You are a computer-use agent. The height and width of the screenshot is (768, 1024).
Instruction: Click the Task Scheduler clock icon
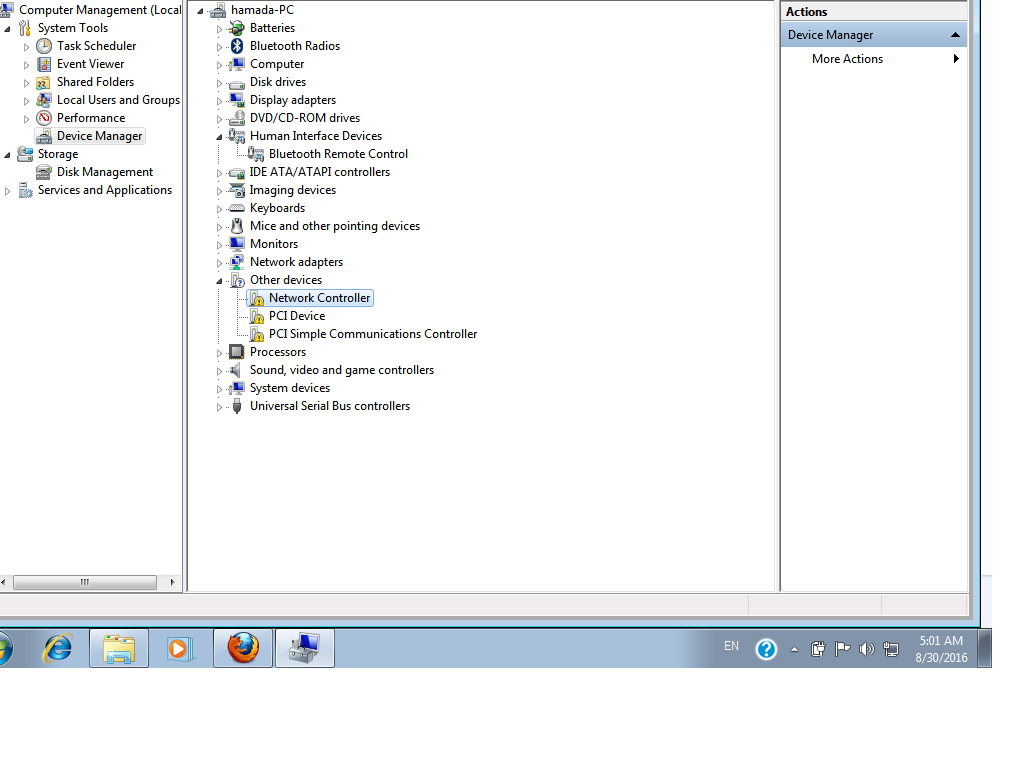44,46
